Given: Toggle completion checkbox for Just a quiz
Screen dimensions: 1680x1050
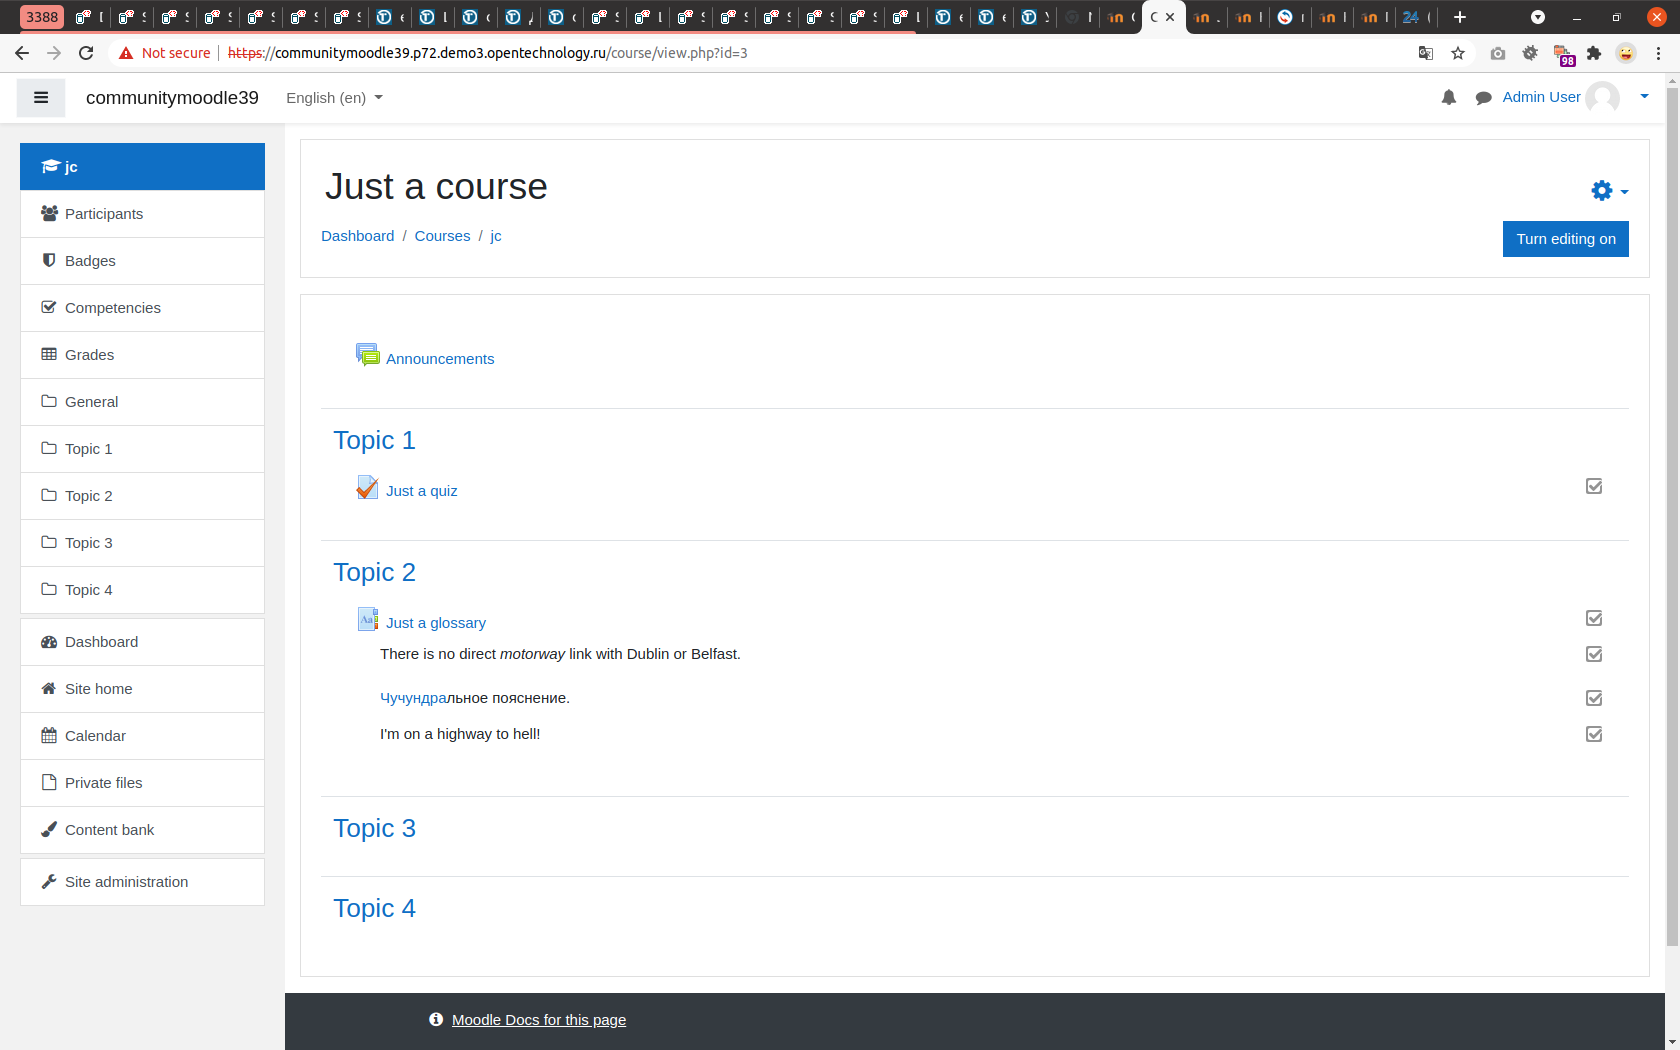Looking at the screenshot, I should click(x=1594, y=486).
